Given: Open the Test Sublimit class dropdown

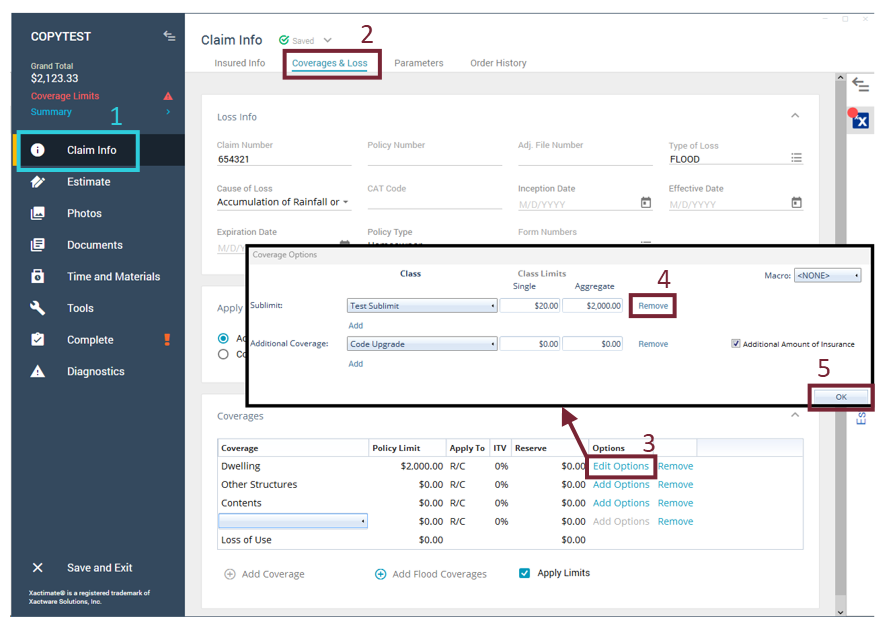Looking at the screenshot, I should (422, 306).
